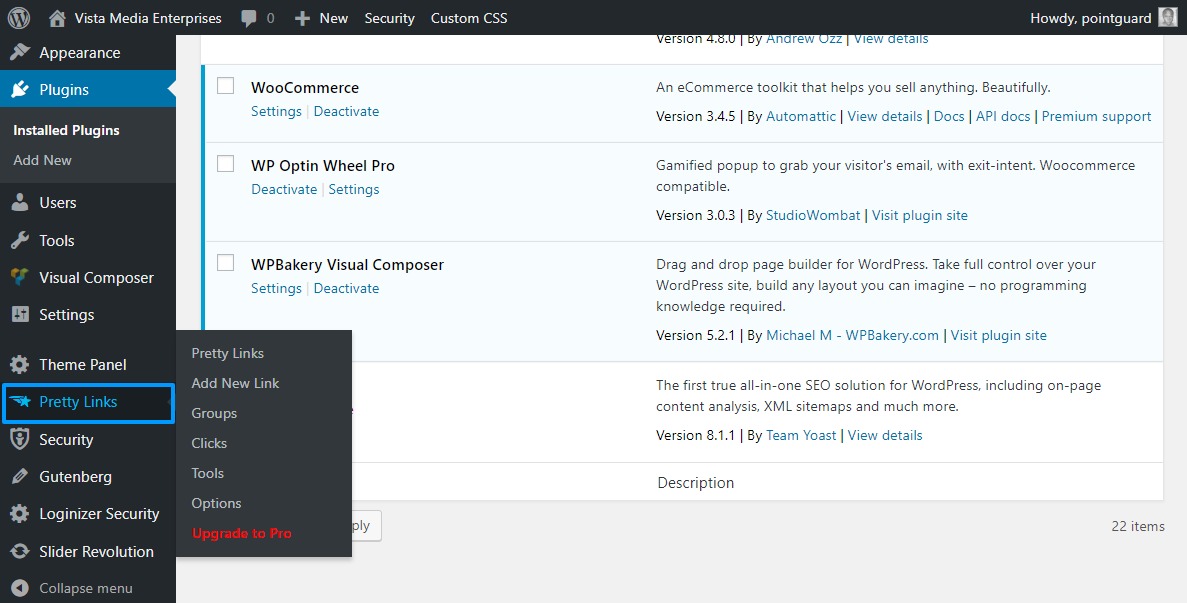Click the Visual Composer cube icon
This screenshot has width=1187, height=603.
(x=20, y=278)
